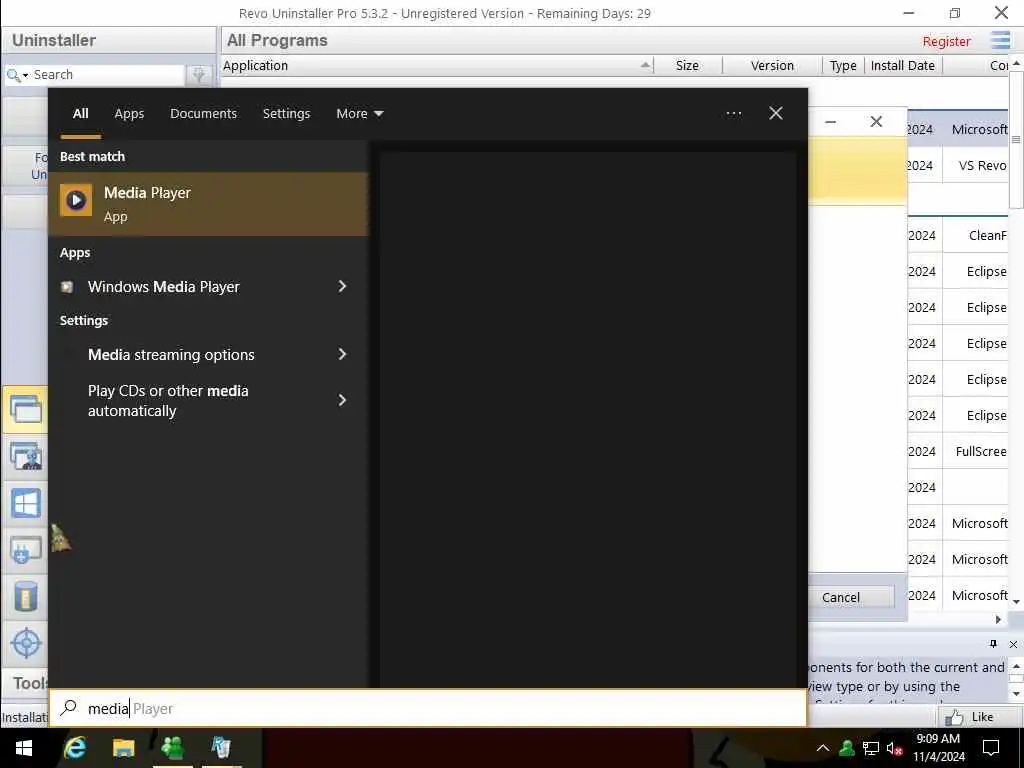Open the green people app on taskbar
The height and width of the screenshot is (768, 1024).
172,748
